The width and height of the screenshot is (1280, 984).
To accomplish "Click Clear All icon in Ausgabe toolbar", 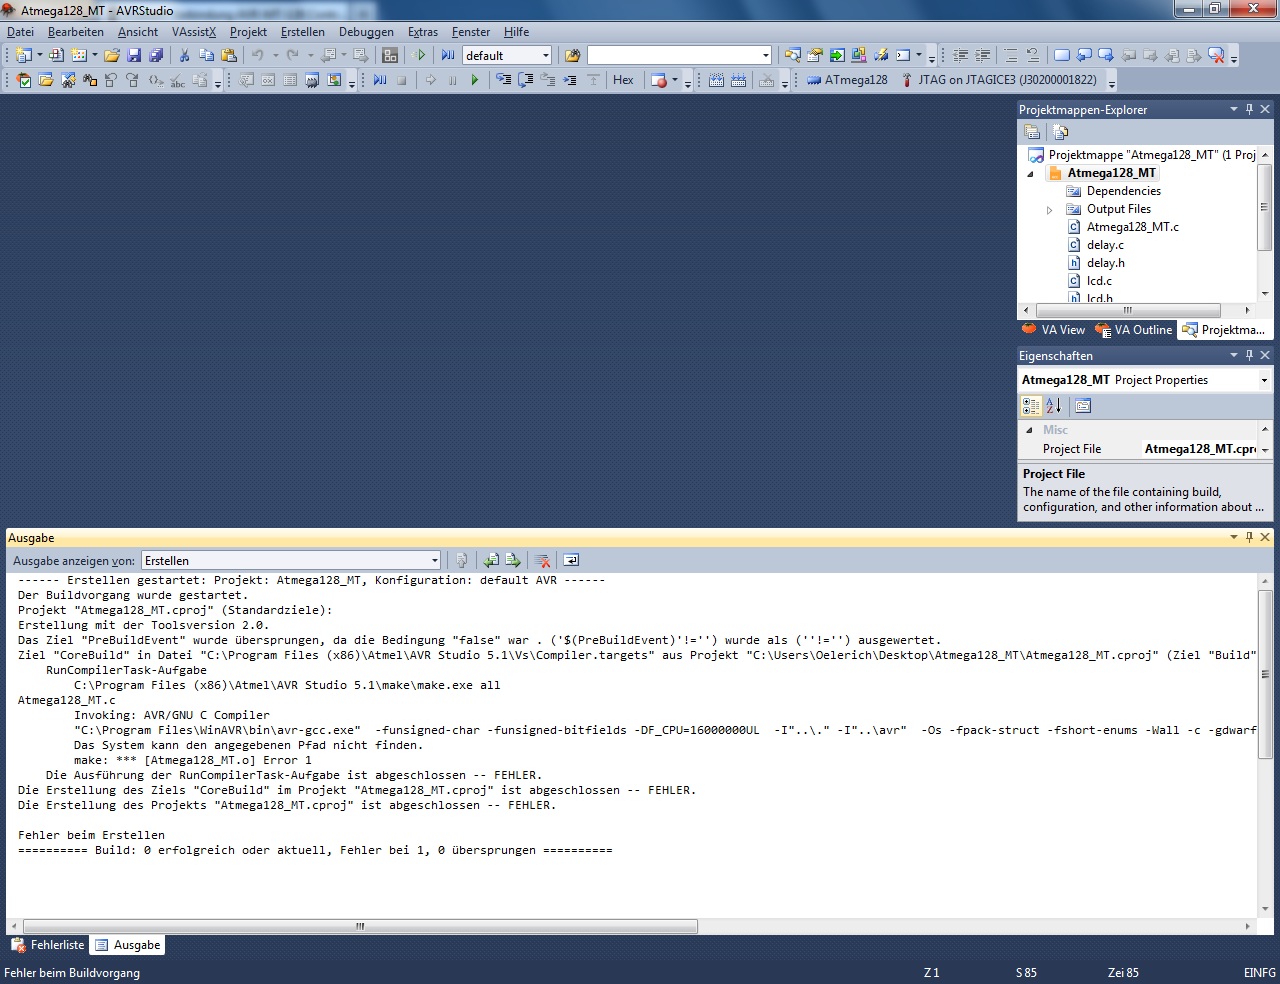I will 542,560.
